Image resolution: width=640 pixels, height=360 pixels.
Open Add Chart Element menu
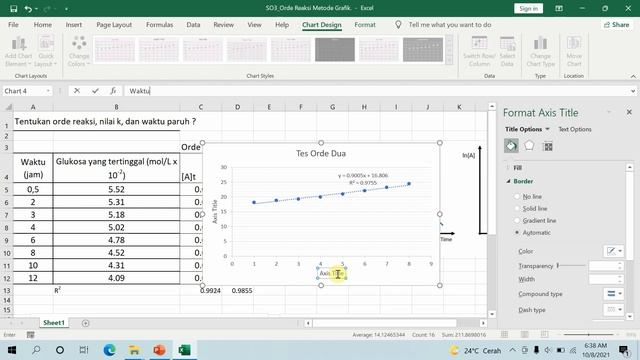18,52
